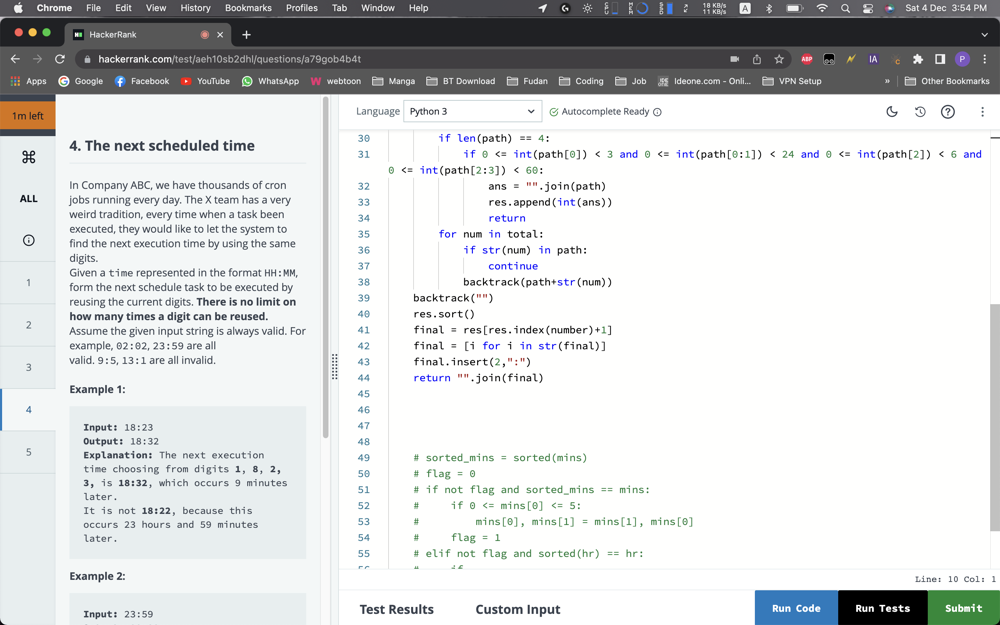Click the command symbol sidebar icon

[x=28, y=157]
